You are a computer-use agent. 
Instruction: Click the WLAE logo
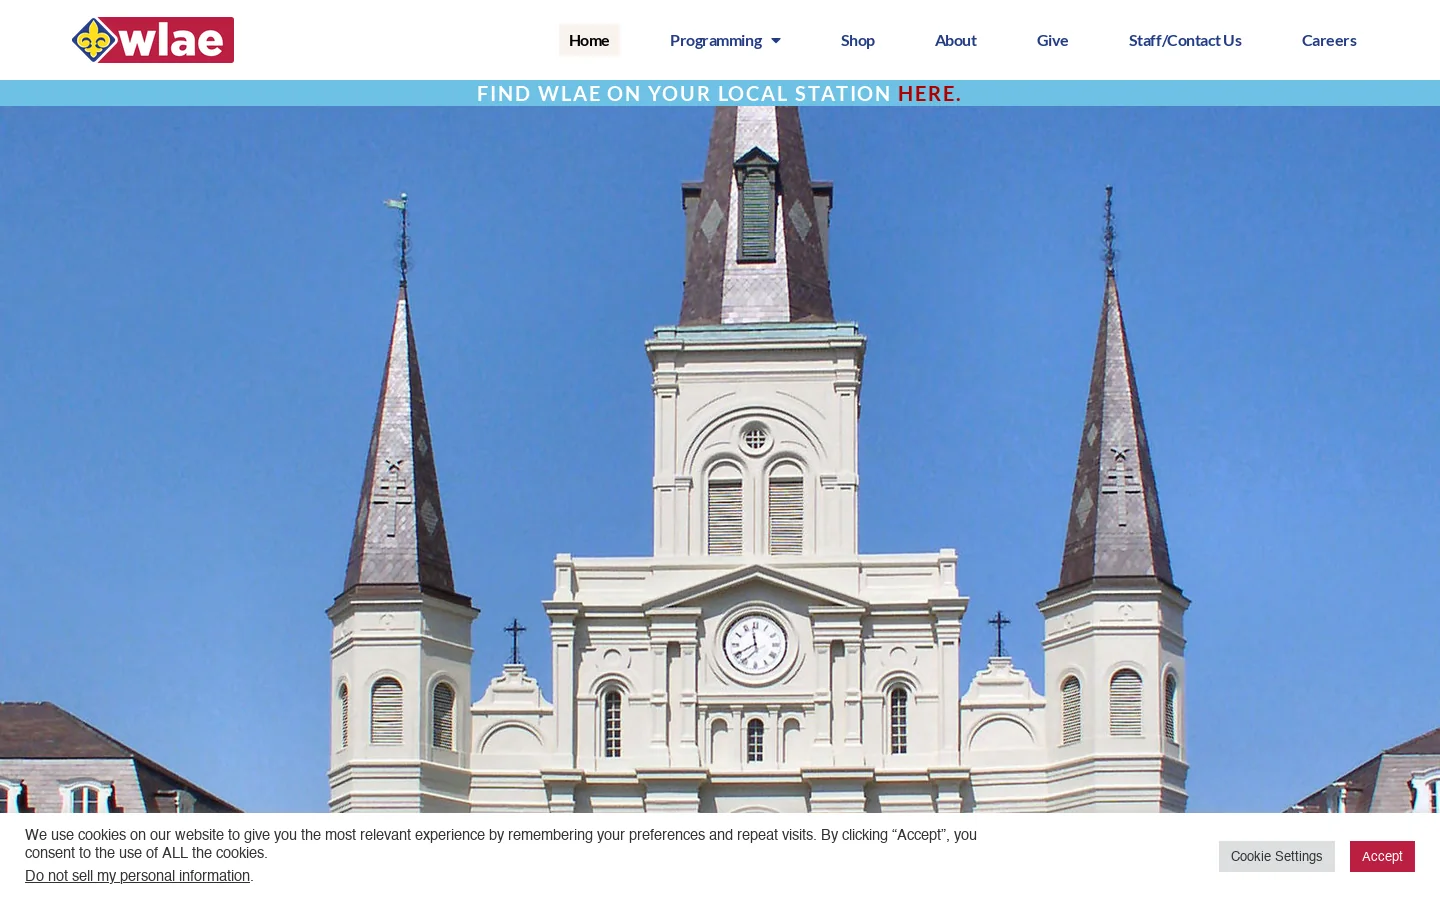coord(153,40)
